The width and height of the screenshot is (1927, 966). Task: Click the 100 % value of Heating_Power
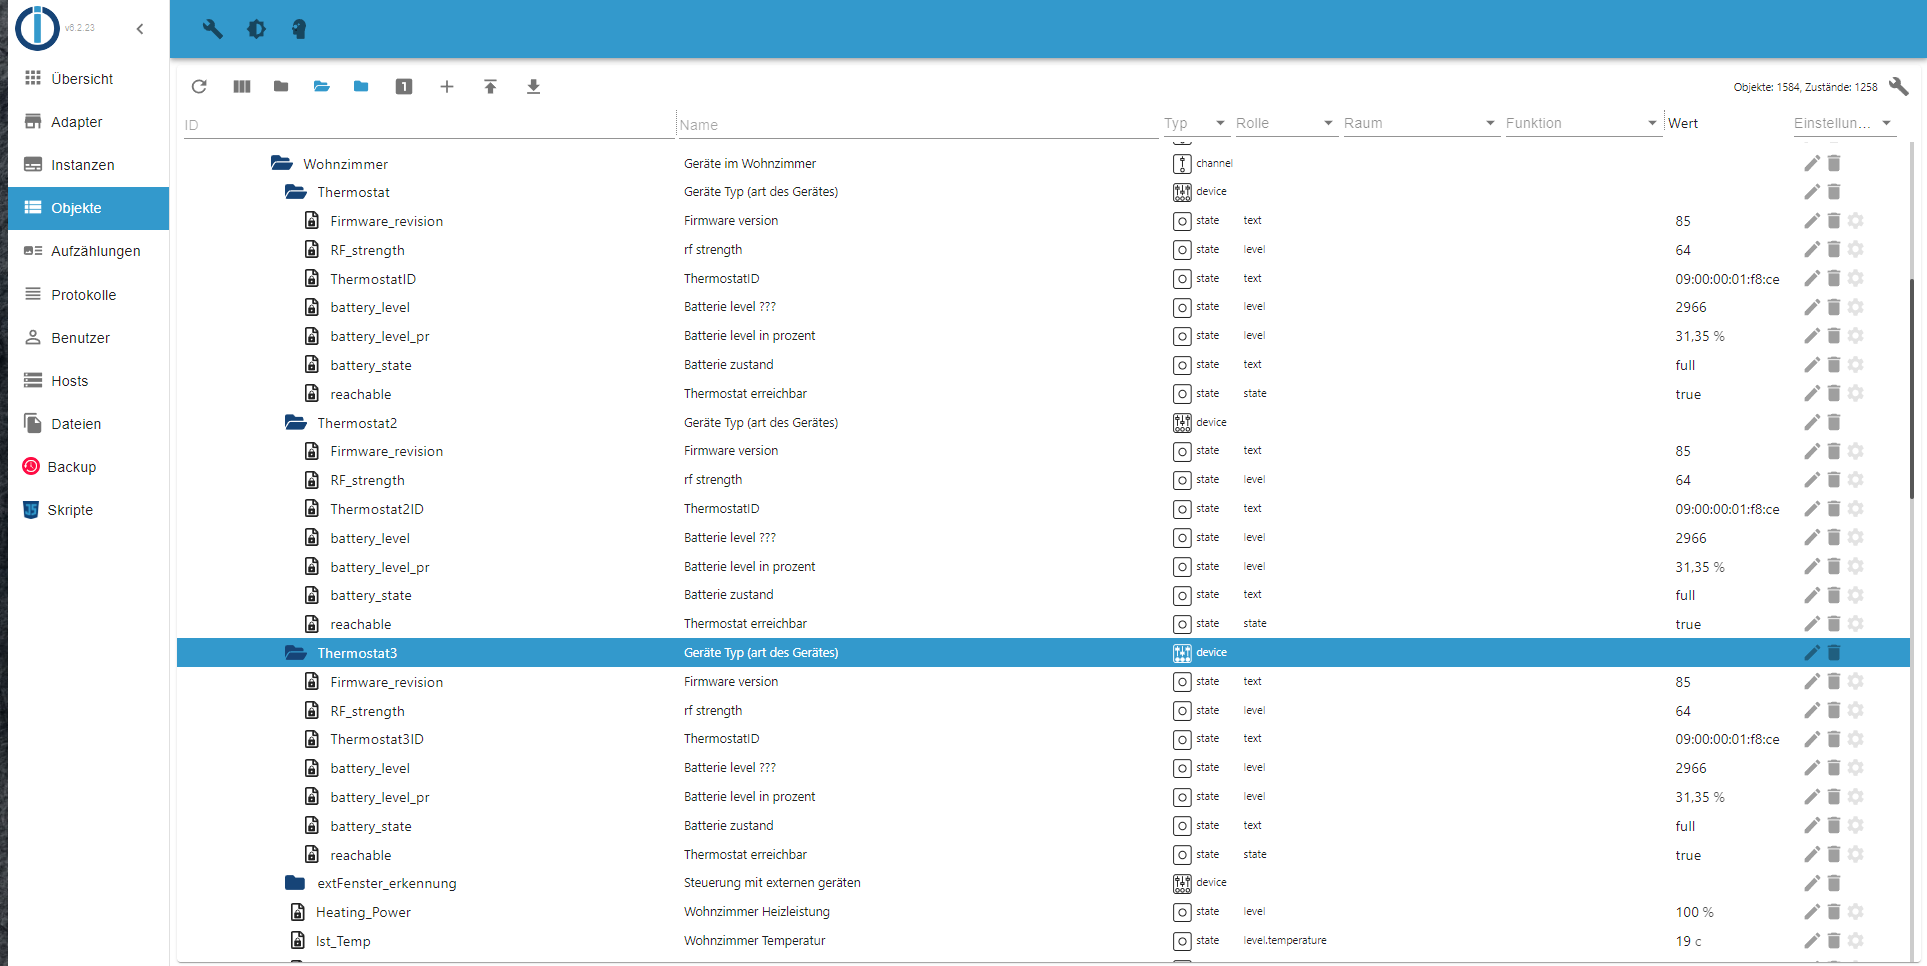pos(1694,912)
